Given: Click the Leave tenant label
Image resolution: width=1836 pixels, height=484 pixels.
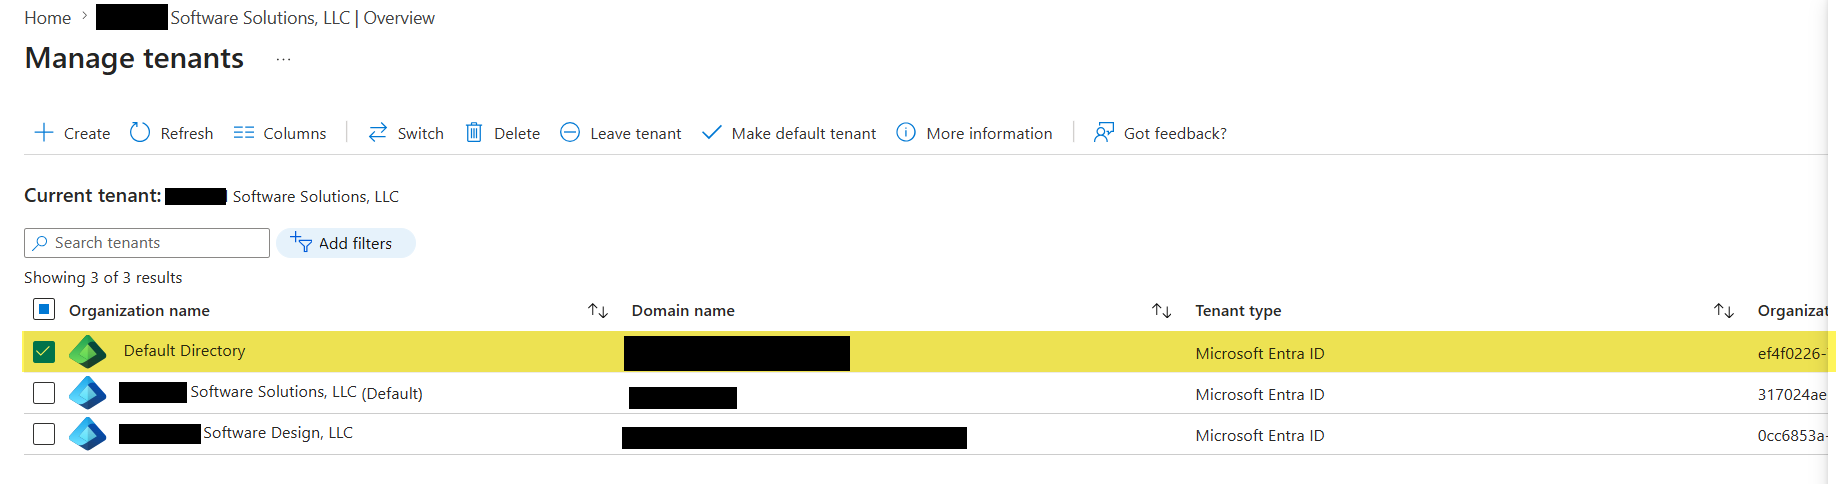Looking at the screenshot, I should [x=636, y=133].
